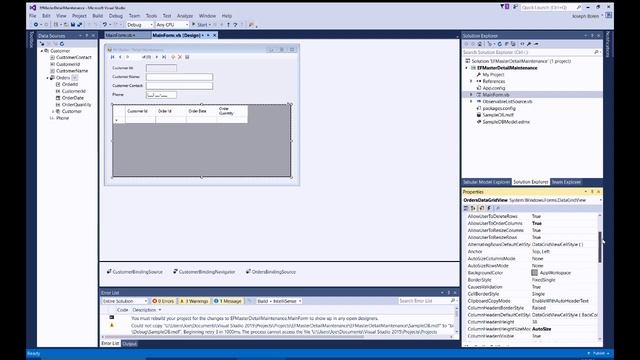Open the Tools menu
This screenshot has height=360, width=640.
click(151, 16)
